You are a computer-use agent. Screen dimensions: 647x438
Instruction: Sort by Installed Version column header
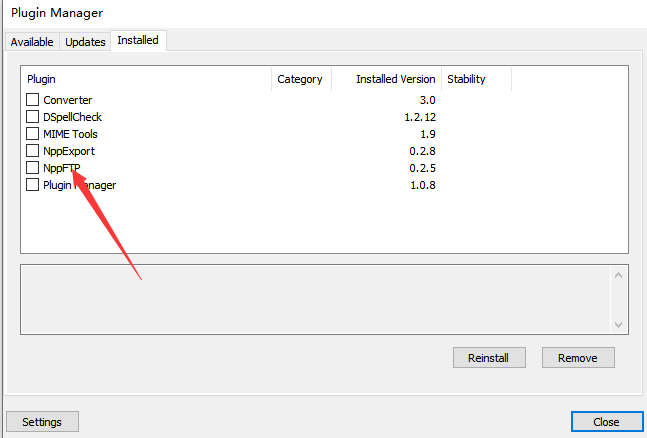tap(386, 79)
